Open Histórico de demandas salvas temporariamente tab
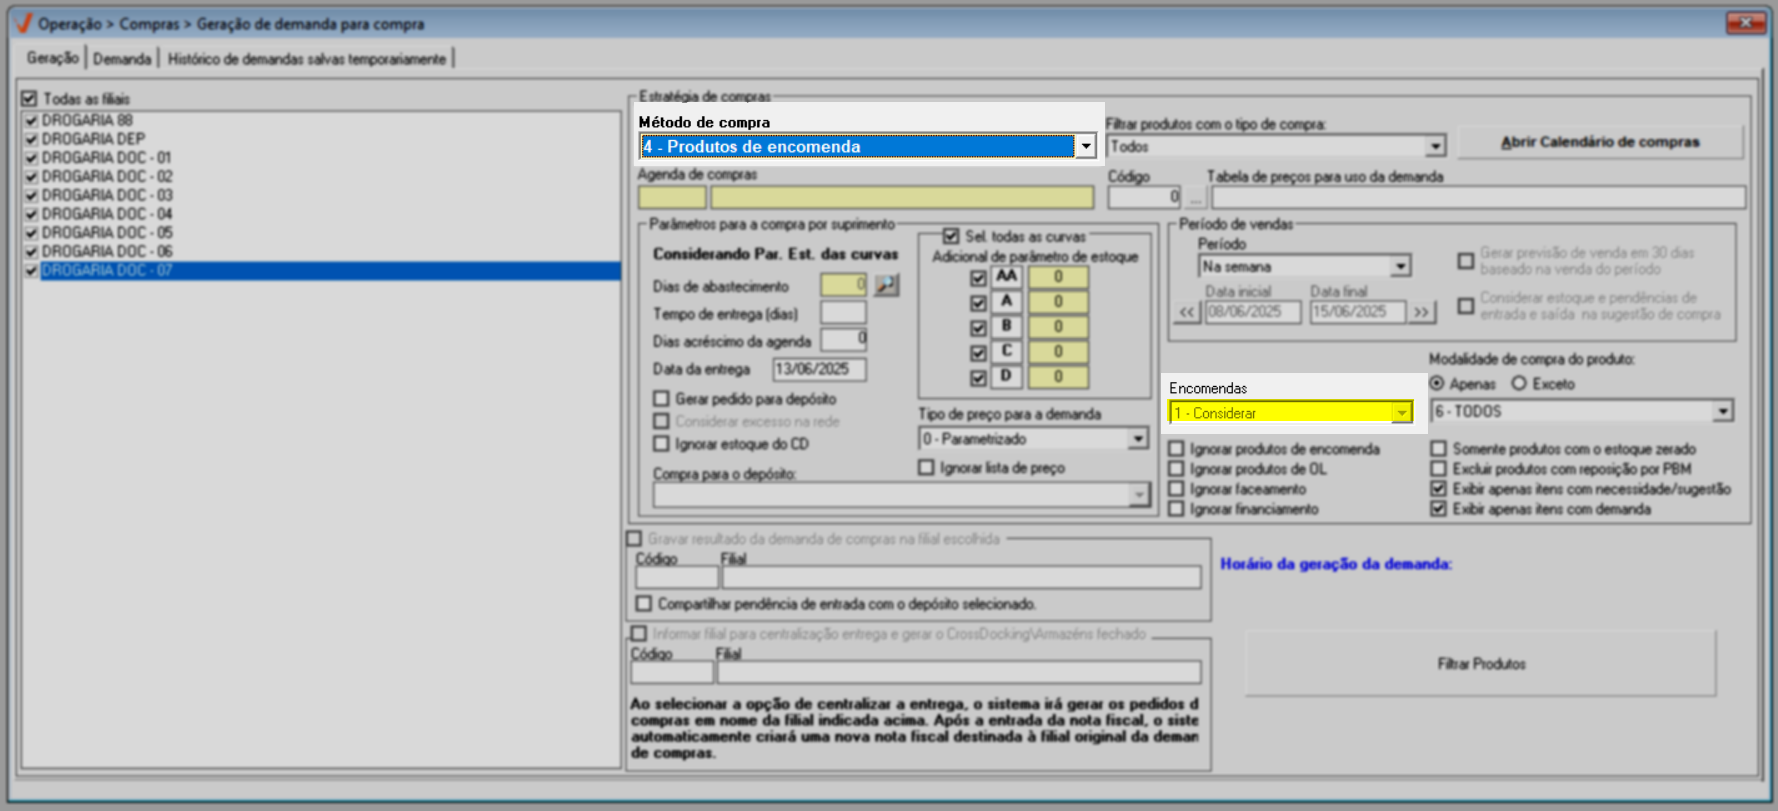Image resolution: width=1778 pixels, height=811 pixels. [306, 59]
